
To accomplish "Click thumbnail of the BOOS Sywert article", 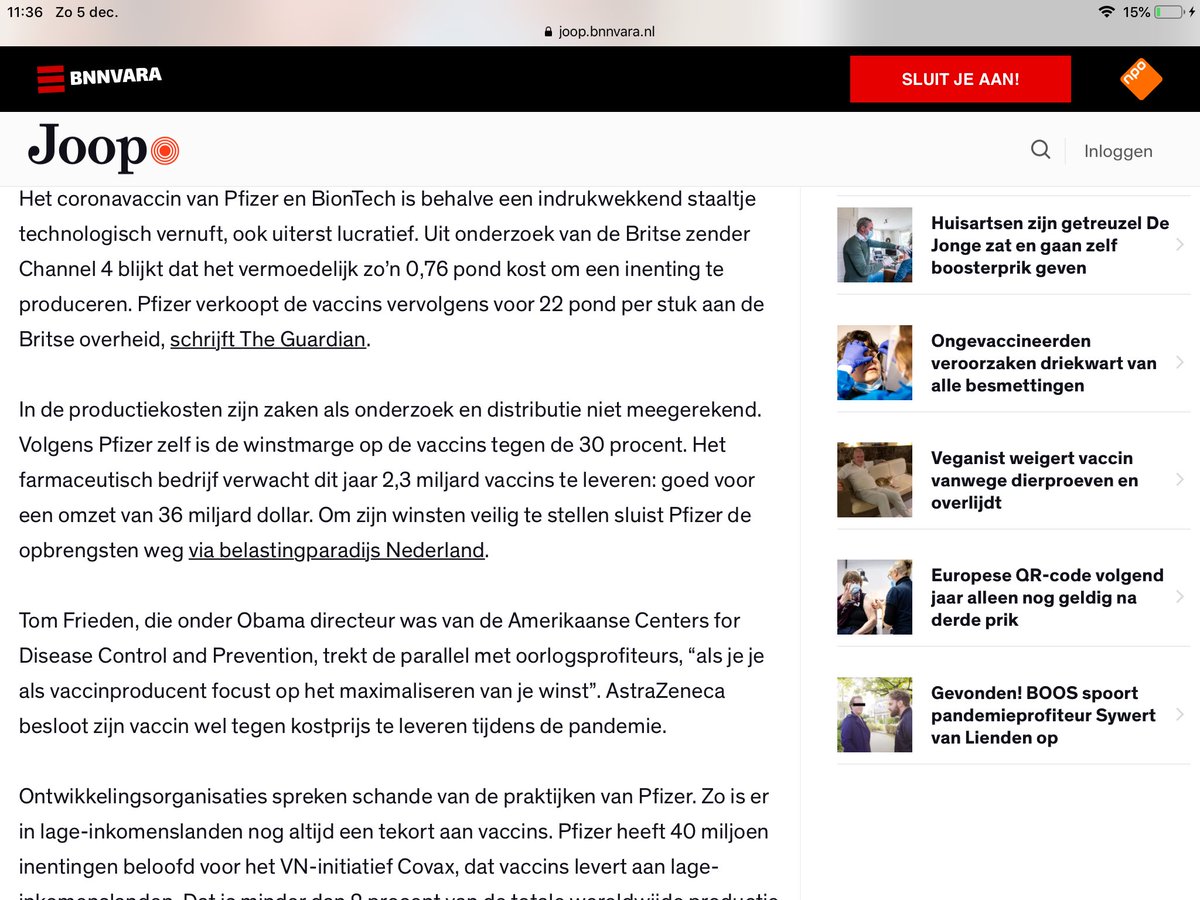I will (875, 715).
